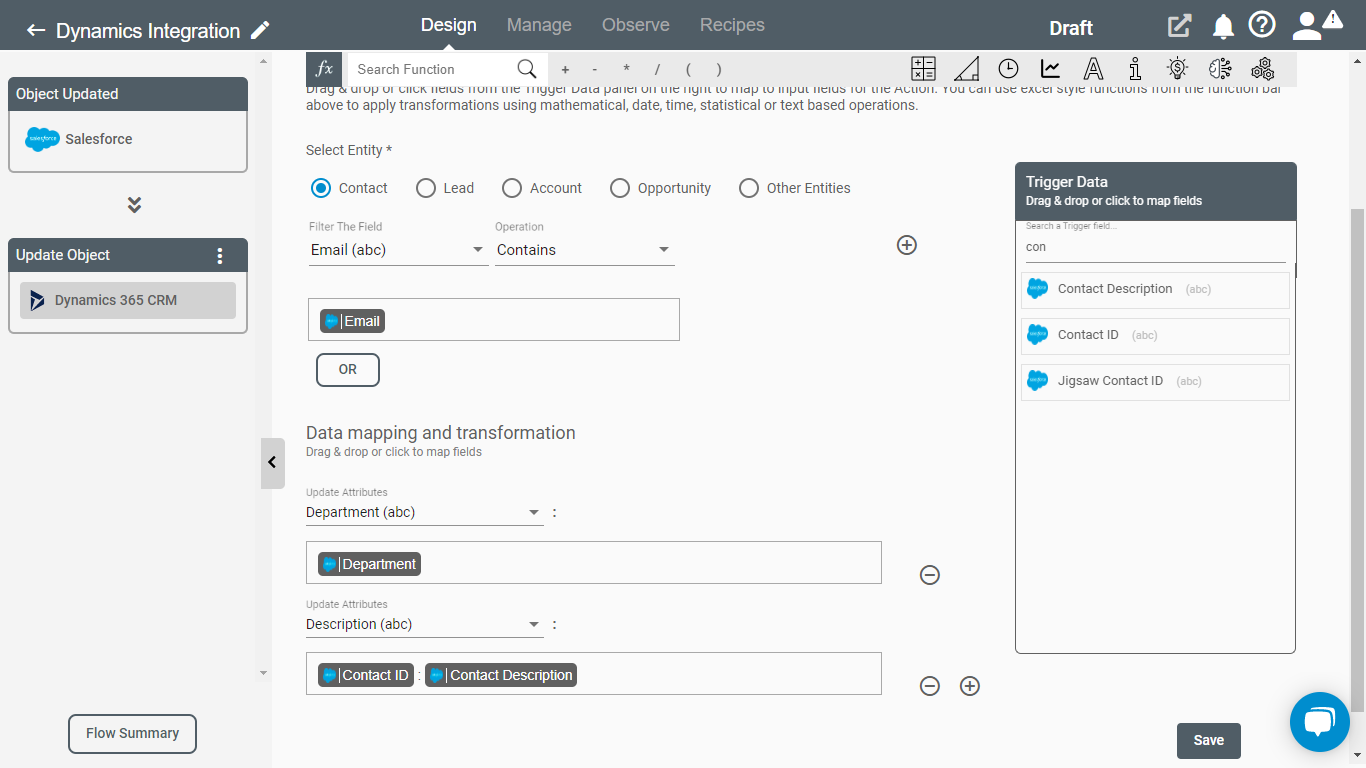1366x768 pixels.
Task: Remove the Description attribute mapping
Action: point(930,686)
